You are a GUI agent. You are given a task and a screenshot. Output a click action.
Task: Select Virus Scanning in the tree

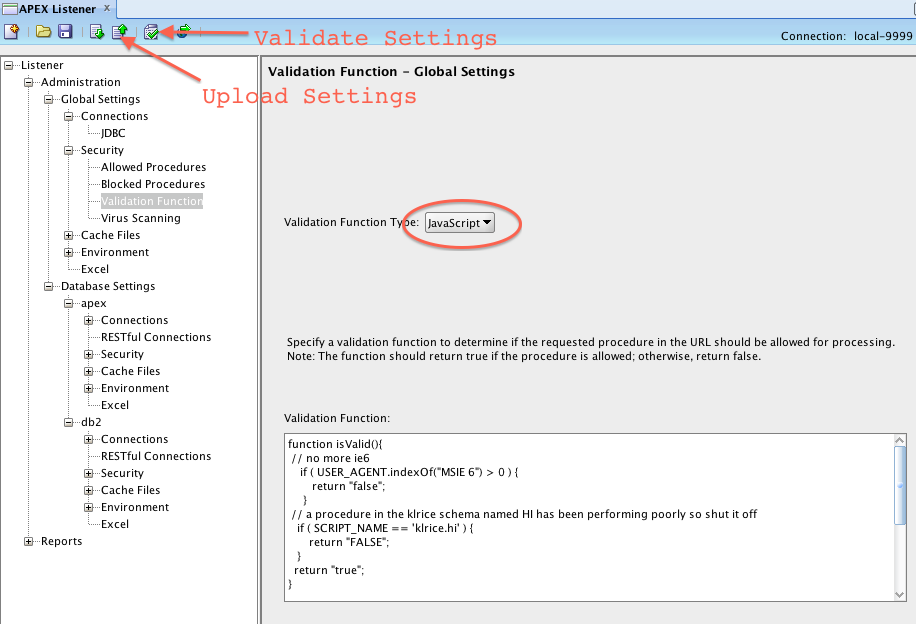click(140, 218)
